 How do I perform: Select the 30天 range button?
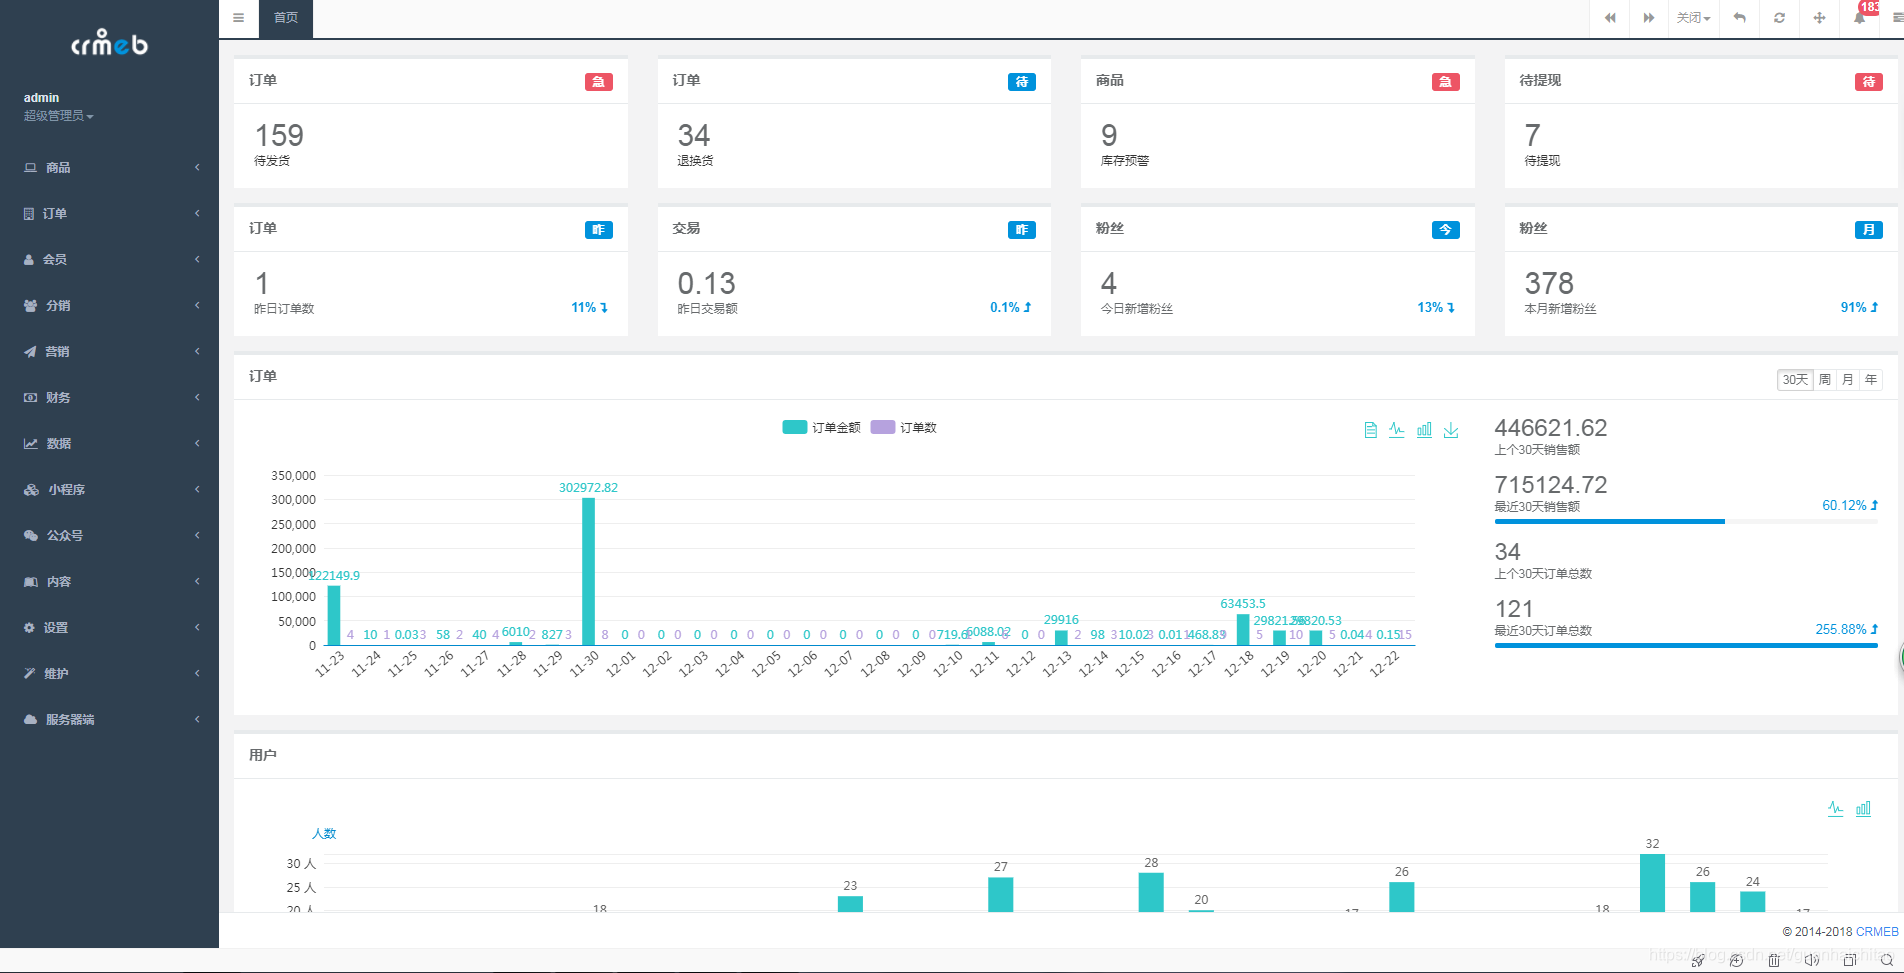pyautogui.click(x=1795, y=380)
